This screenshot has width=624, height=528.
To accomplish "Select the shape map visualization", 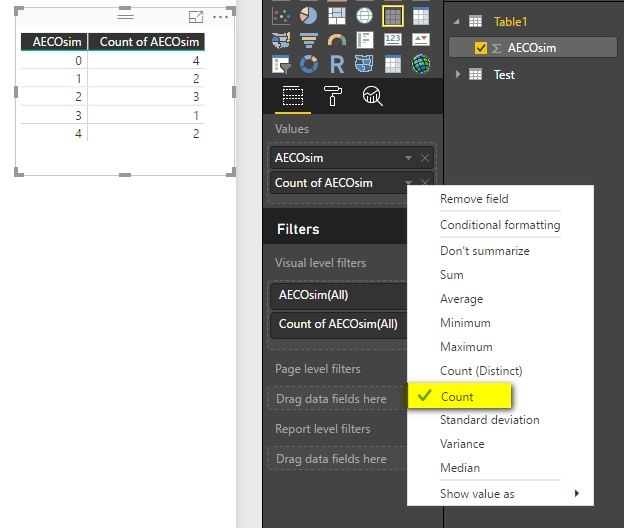I will [365, 64].
